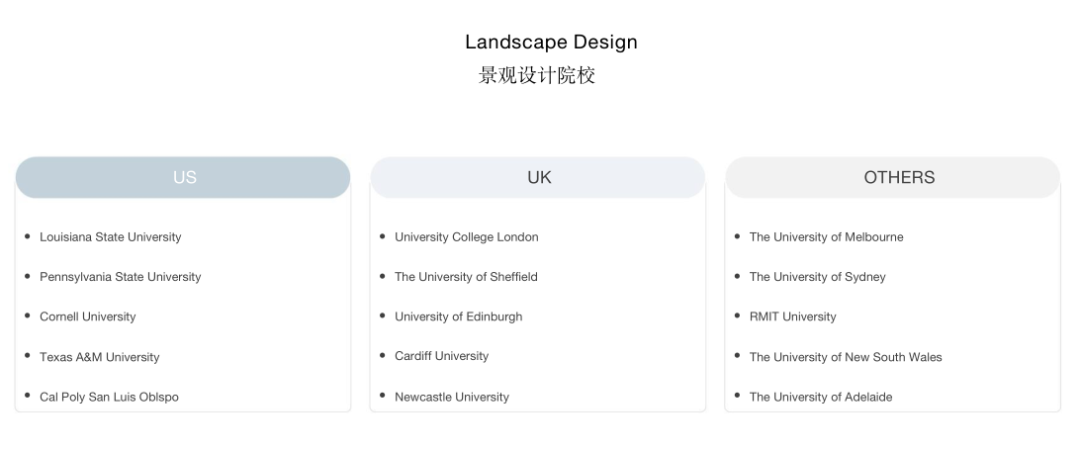Click the Chinese subtitle 景观设计院校
The height and width of the screenshot is (451, 1080).
(537, 75)
